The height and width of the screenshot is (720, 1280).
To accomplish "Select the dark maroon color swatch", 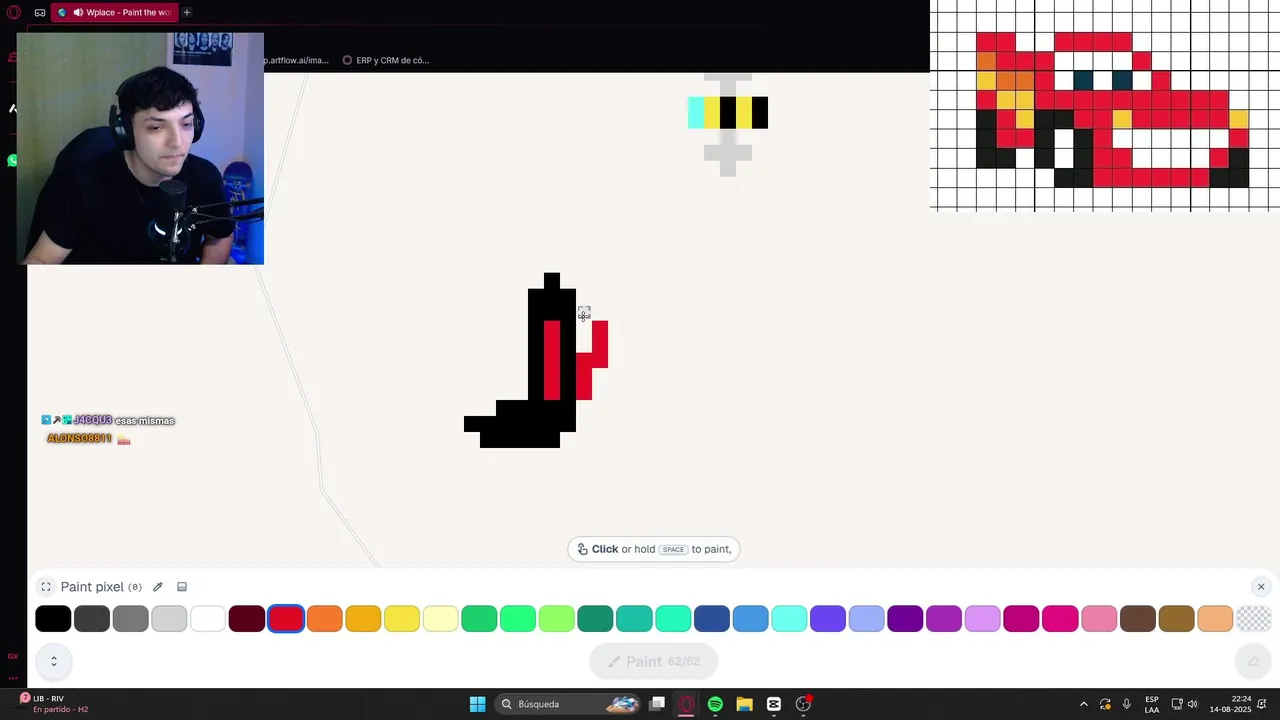I will [247, 619].
